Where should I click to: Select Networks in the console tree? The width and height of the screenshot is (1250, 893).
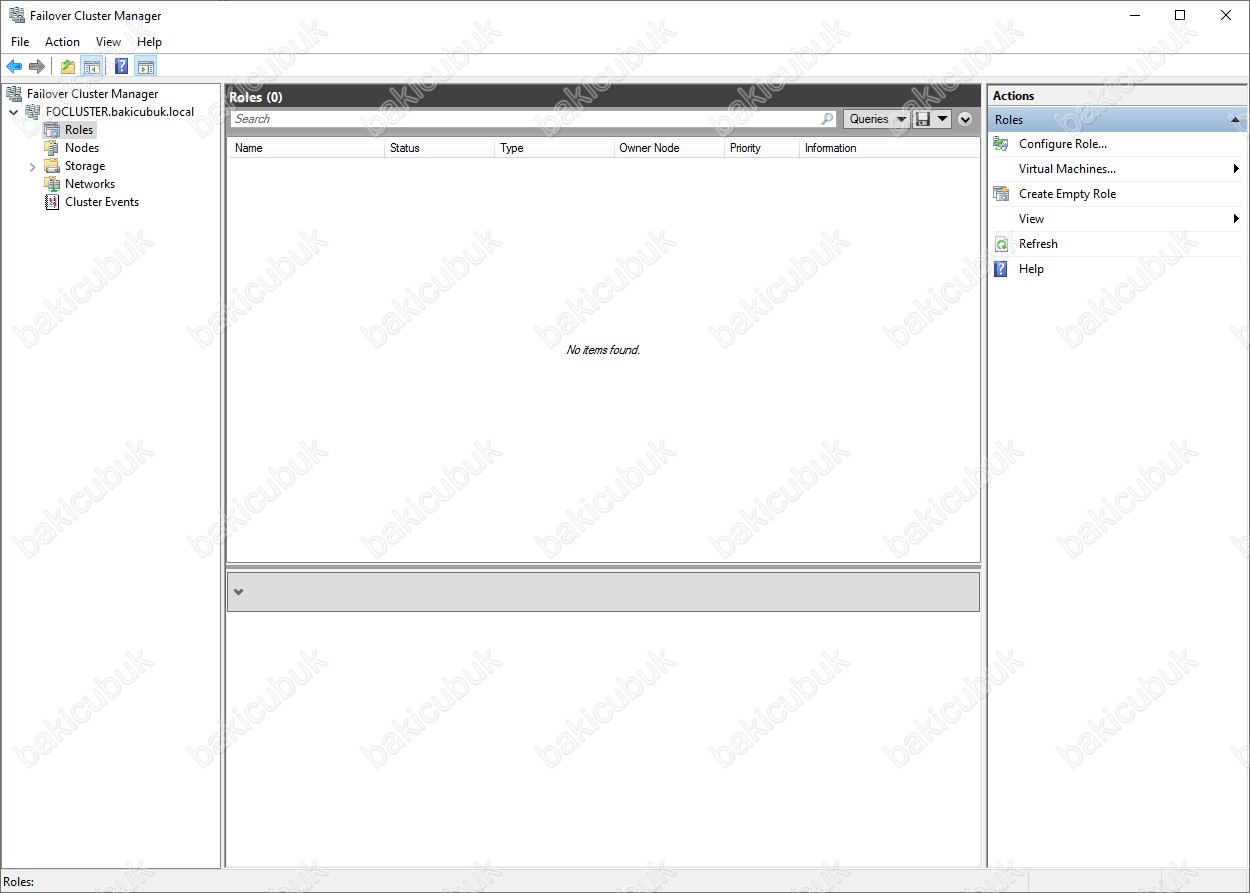[90, 184]
